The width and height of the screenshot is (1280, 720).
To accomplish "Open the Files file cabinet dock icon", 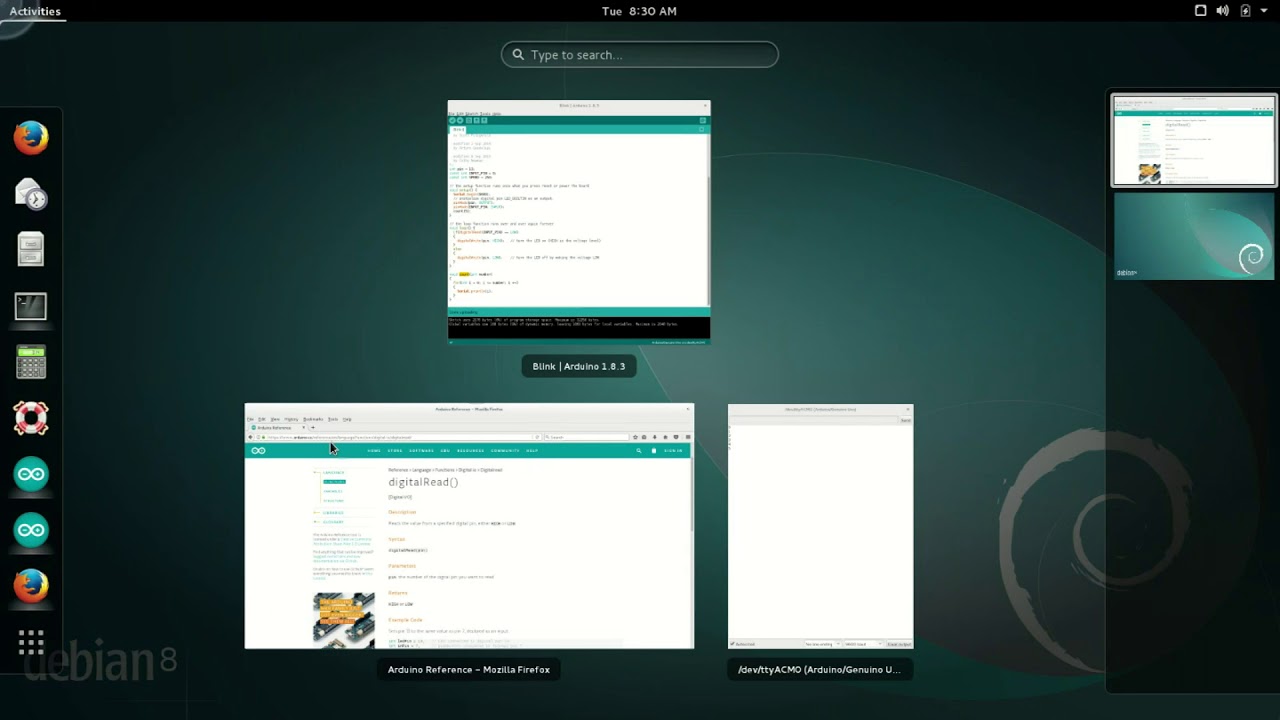I will coord(31,250).
